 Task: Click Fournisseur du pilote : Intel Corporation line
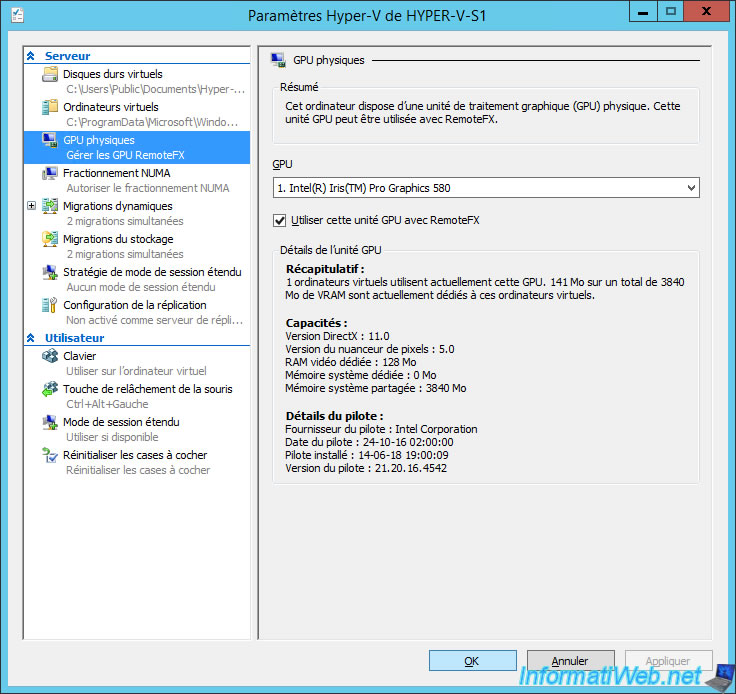381,429
